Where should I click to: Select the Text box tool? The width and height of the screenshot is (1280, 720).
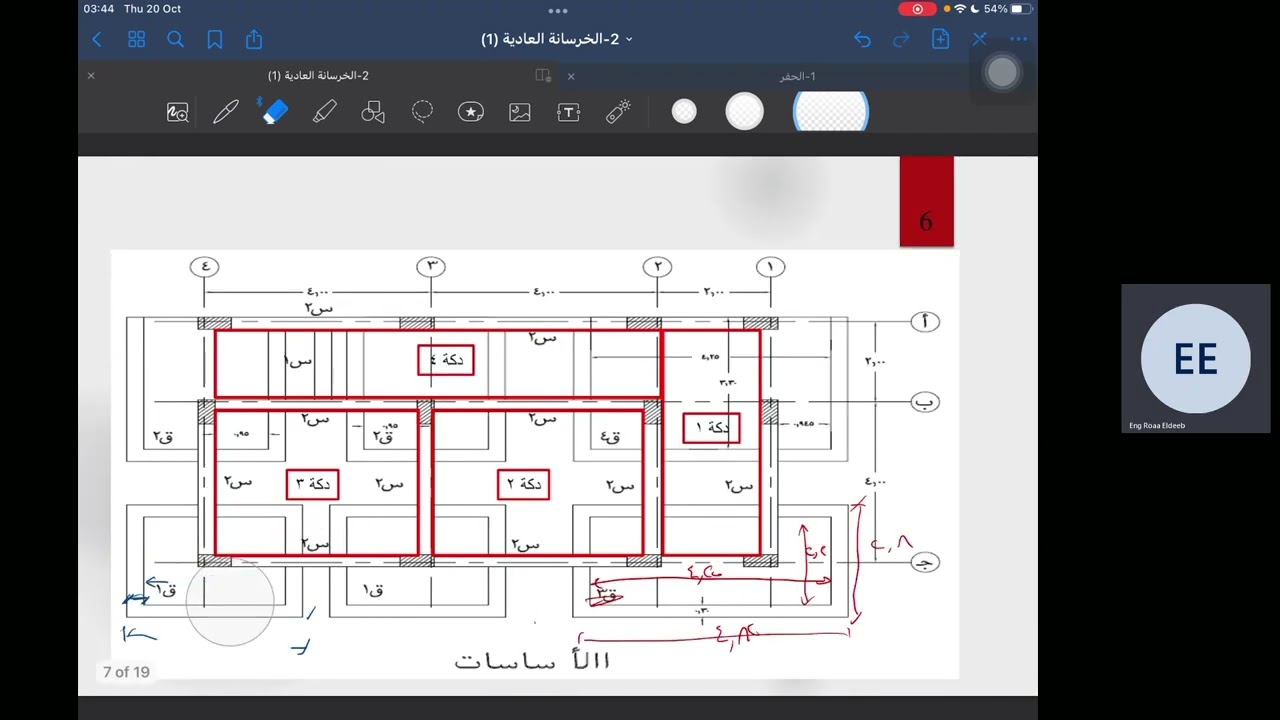point(569,112)
